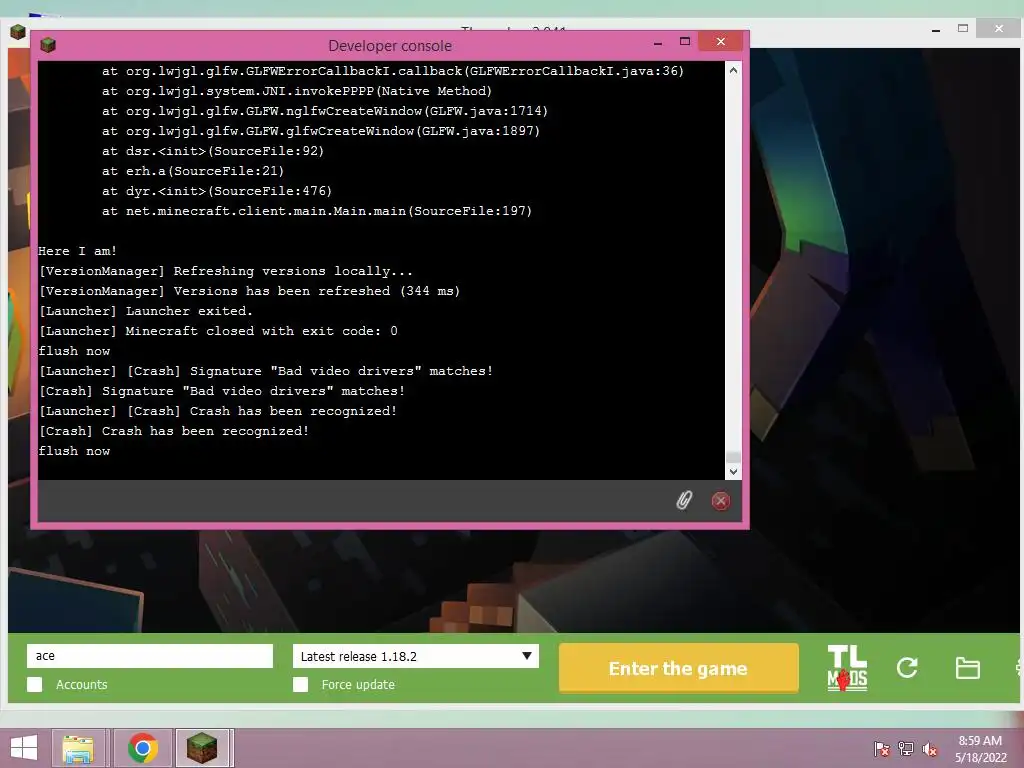Open Windows Start button
Screen dimensions: 1024x768
[24, 748]
